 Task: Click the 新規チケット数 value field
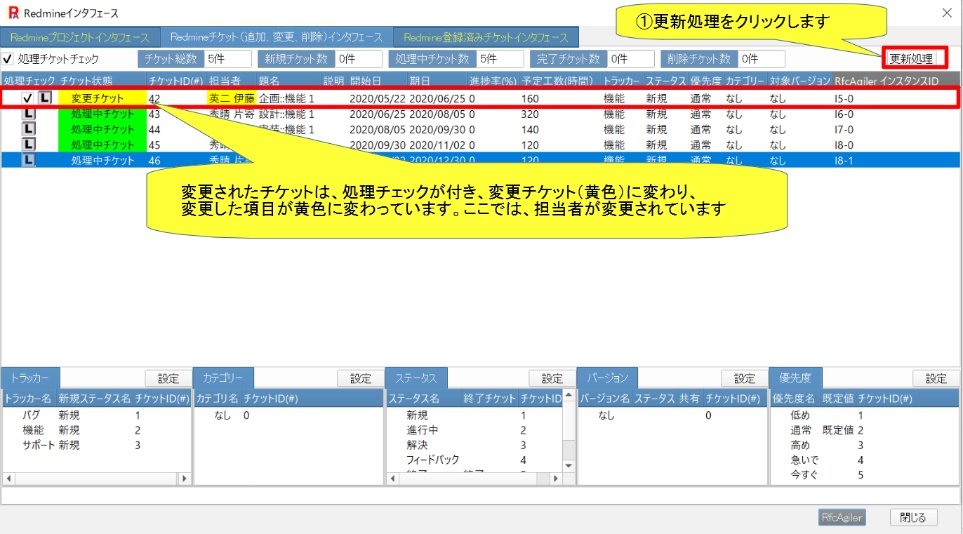click(x=359, y=59)
